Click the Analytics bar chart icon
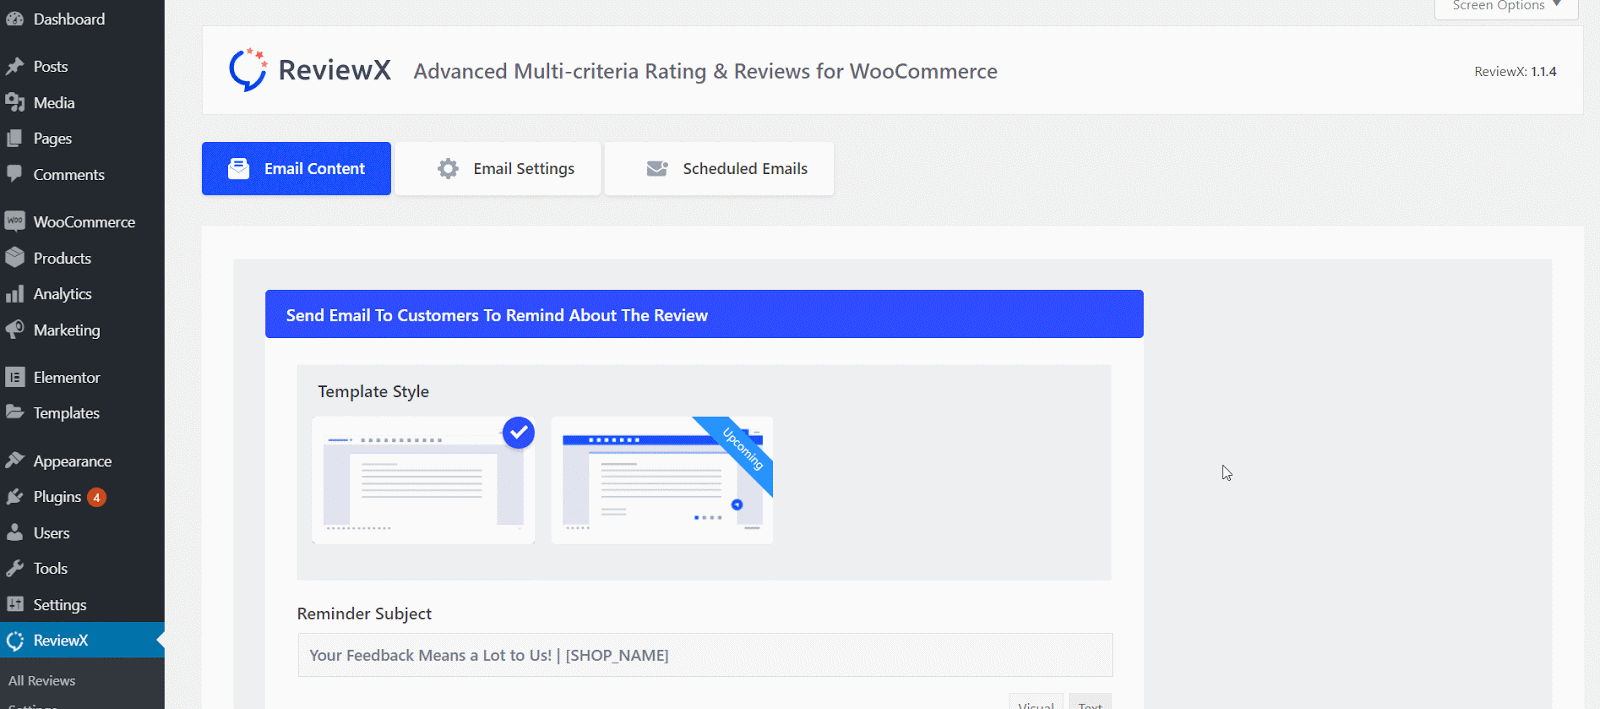This screenshot has height=709, width=1600. 15,293
